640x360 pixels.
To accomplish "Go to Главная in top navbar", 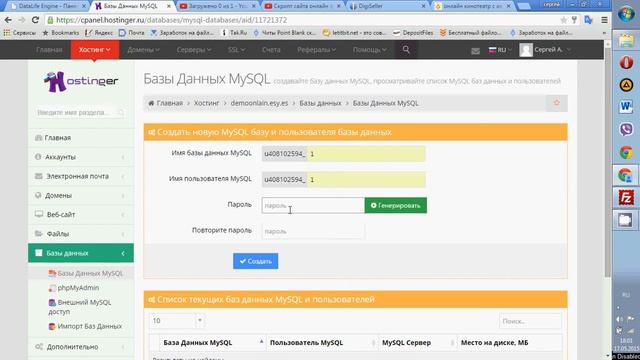I will pos(49,50).
